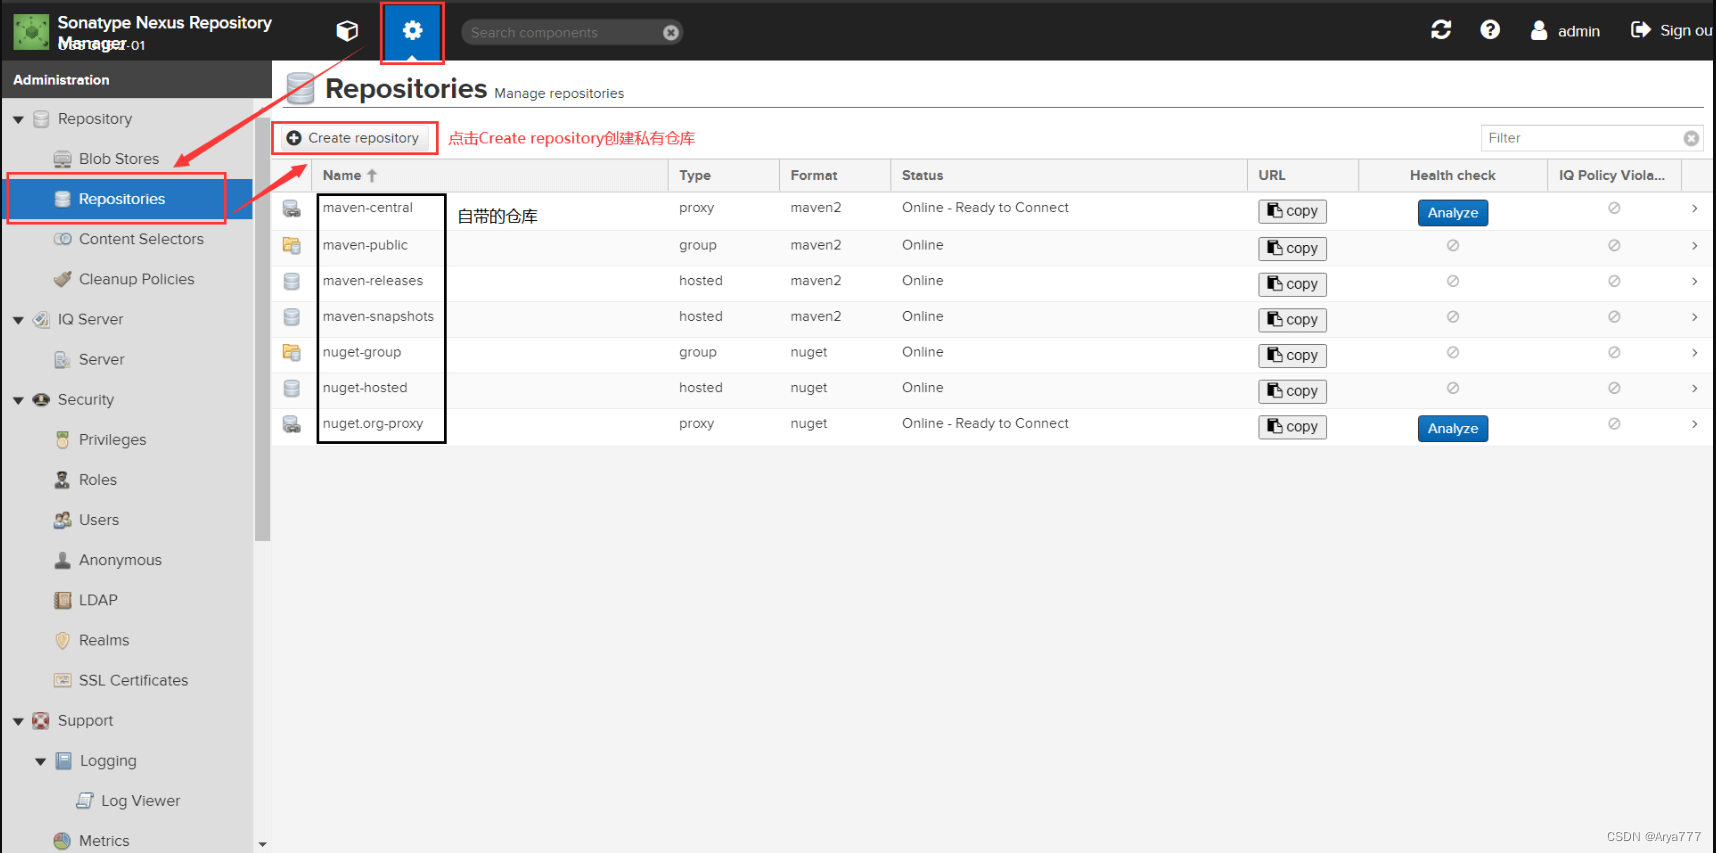
Task: Analyze maven-central health check
Action: tap(1452, 213)
